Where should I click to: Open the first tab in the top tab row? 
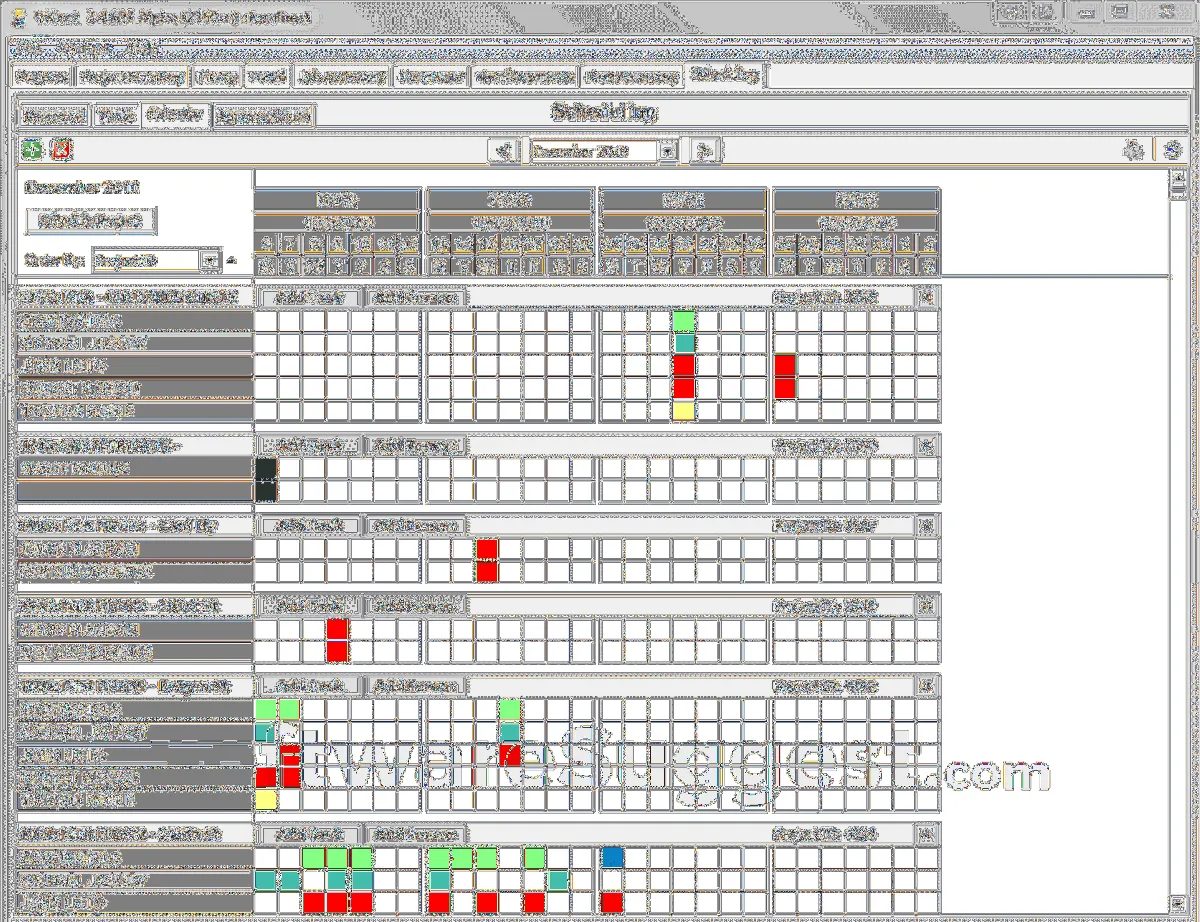[41, 77]
